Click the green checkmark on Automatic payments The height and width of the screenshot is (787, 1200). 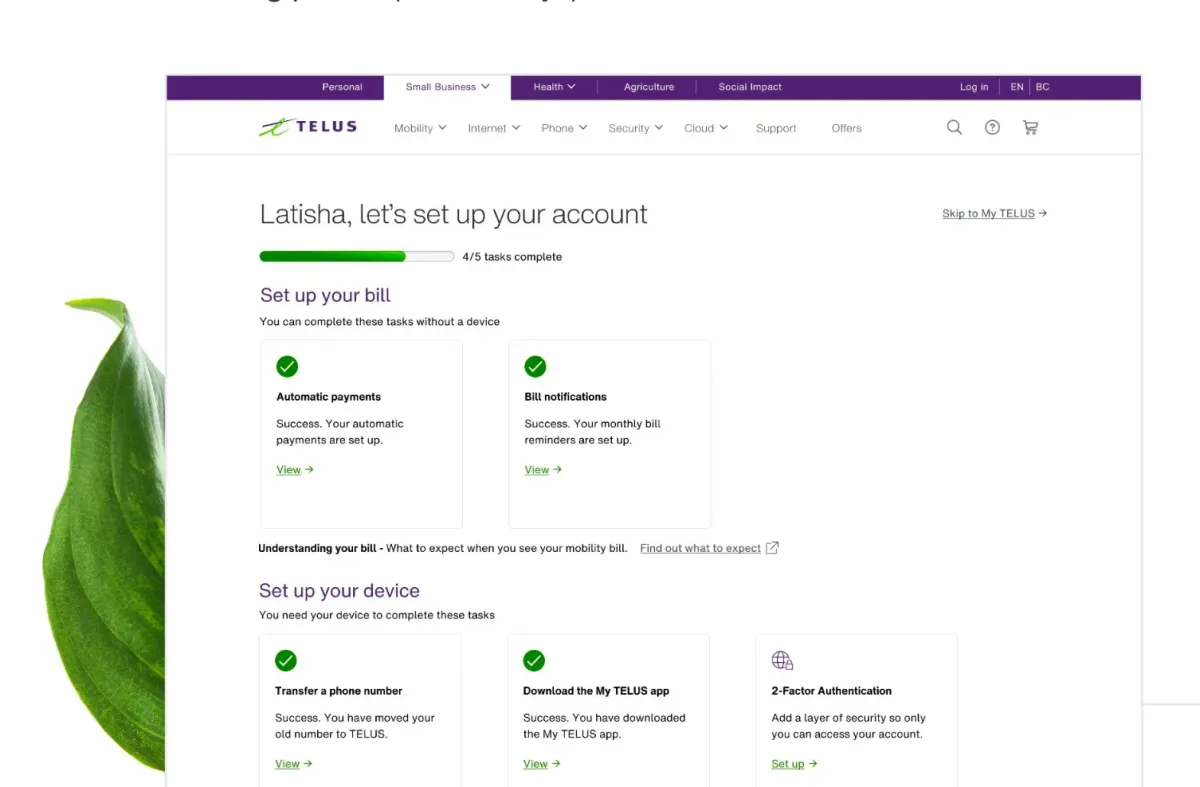coord(287,366)
